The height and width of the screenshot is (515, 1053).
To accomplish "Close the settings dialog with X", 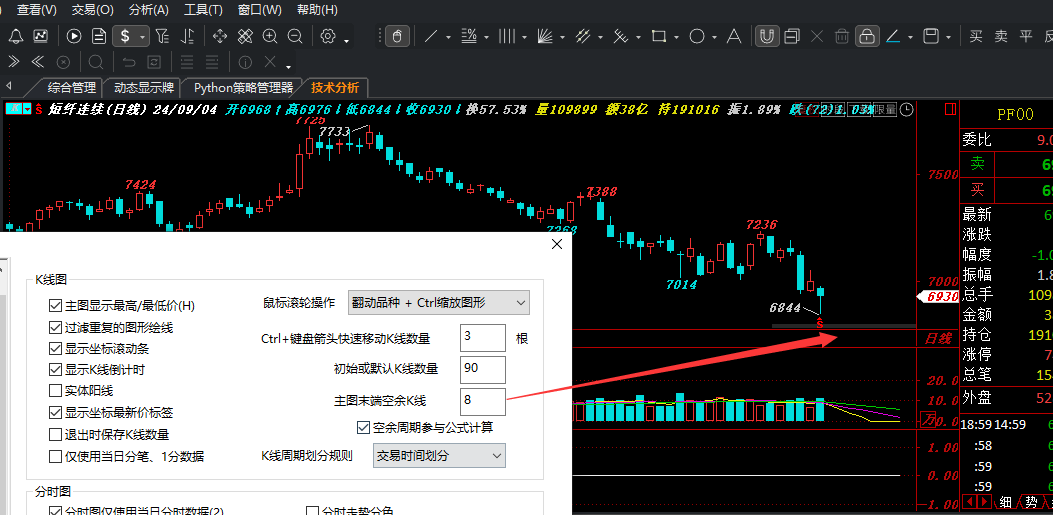I will click(x=557, y=244).
